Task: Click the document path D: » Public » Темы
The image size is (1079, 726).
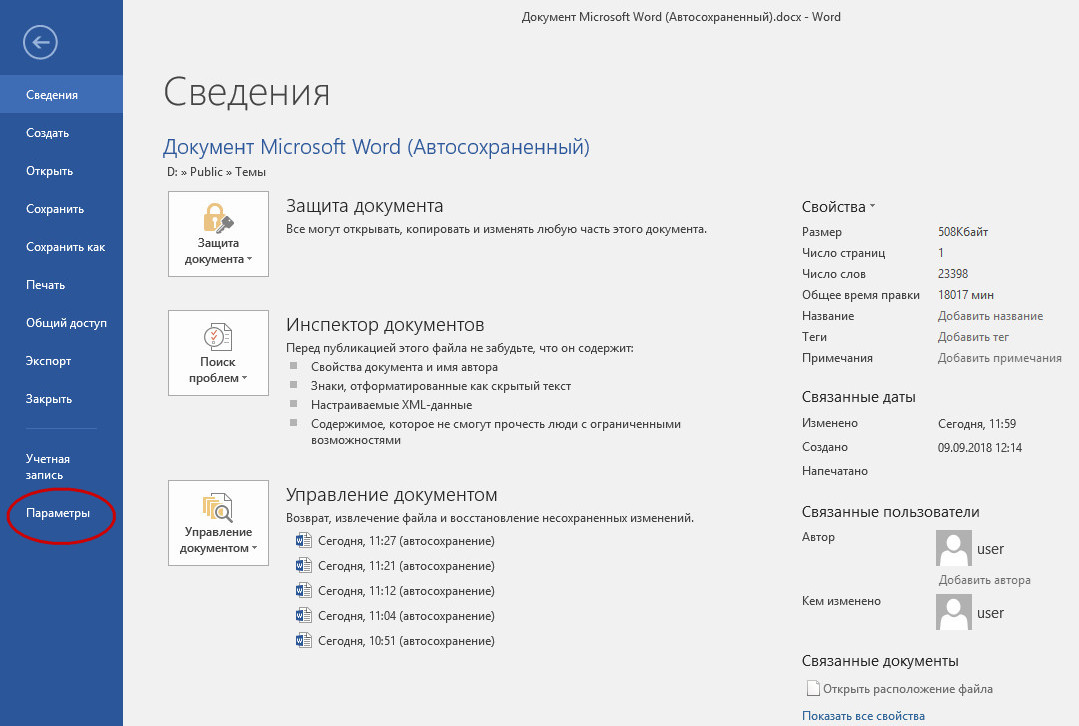Action: coord(216,172)
